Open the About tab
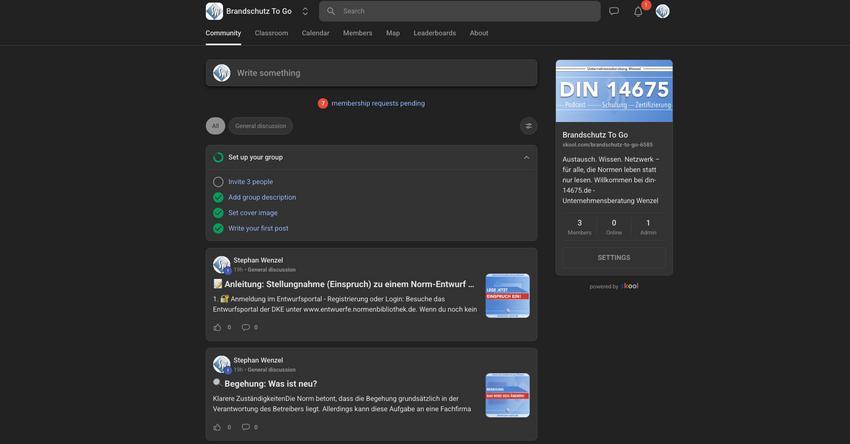Screen dimensions: 850x444 coord(479,33)
